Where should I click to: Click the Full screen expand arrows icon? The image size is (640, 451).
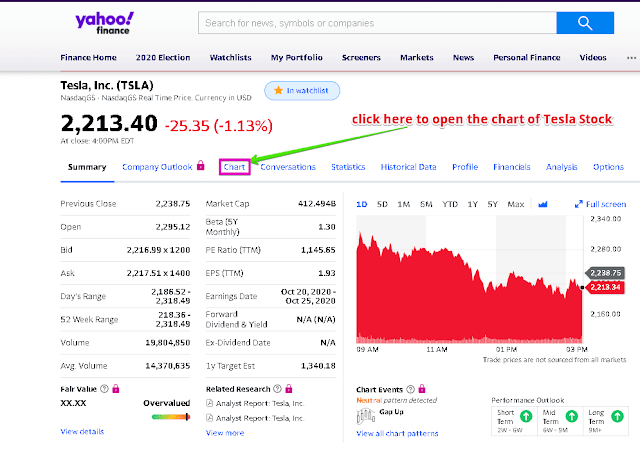[578, 204]
